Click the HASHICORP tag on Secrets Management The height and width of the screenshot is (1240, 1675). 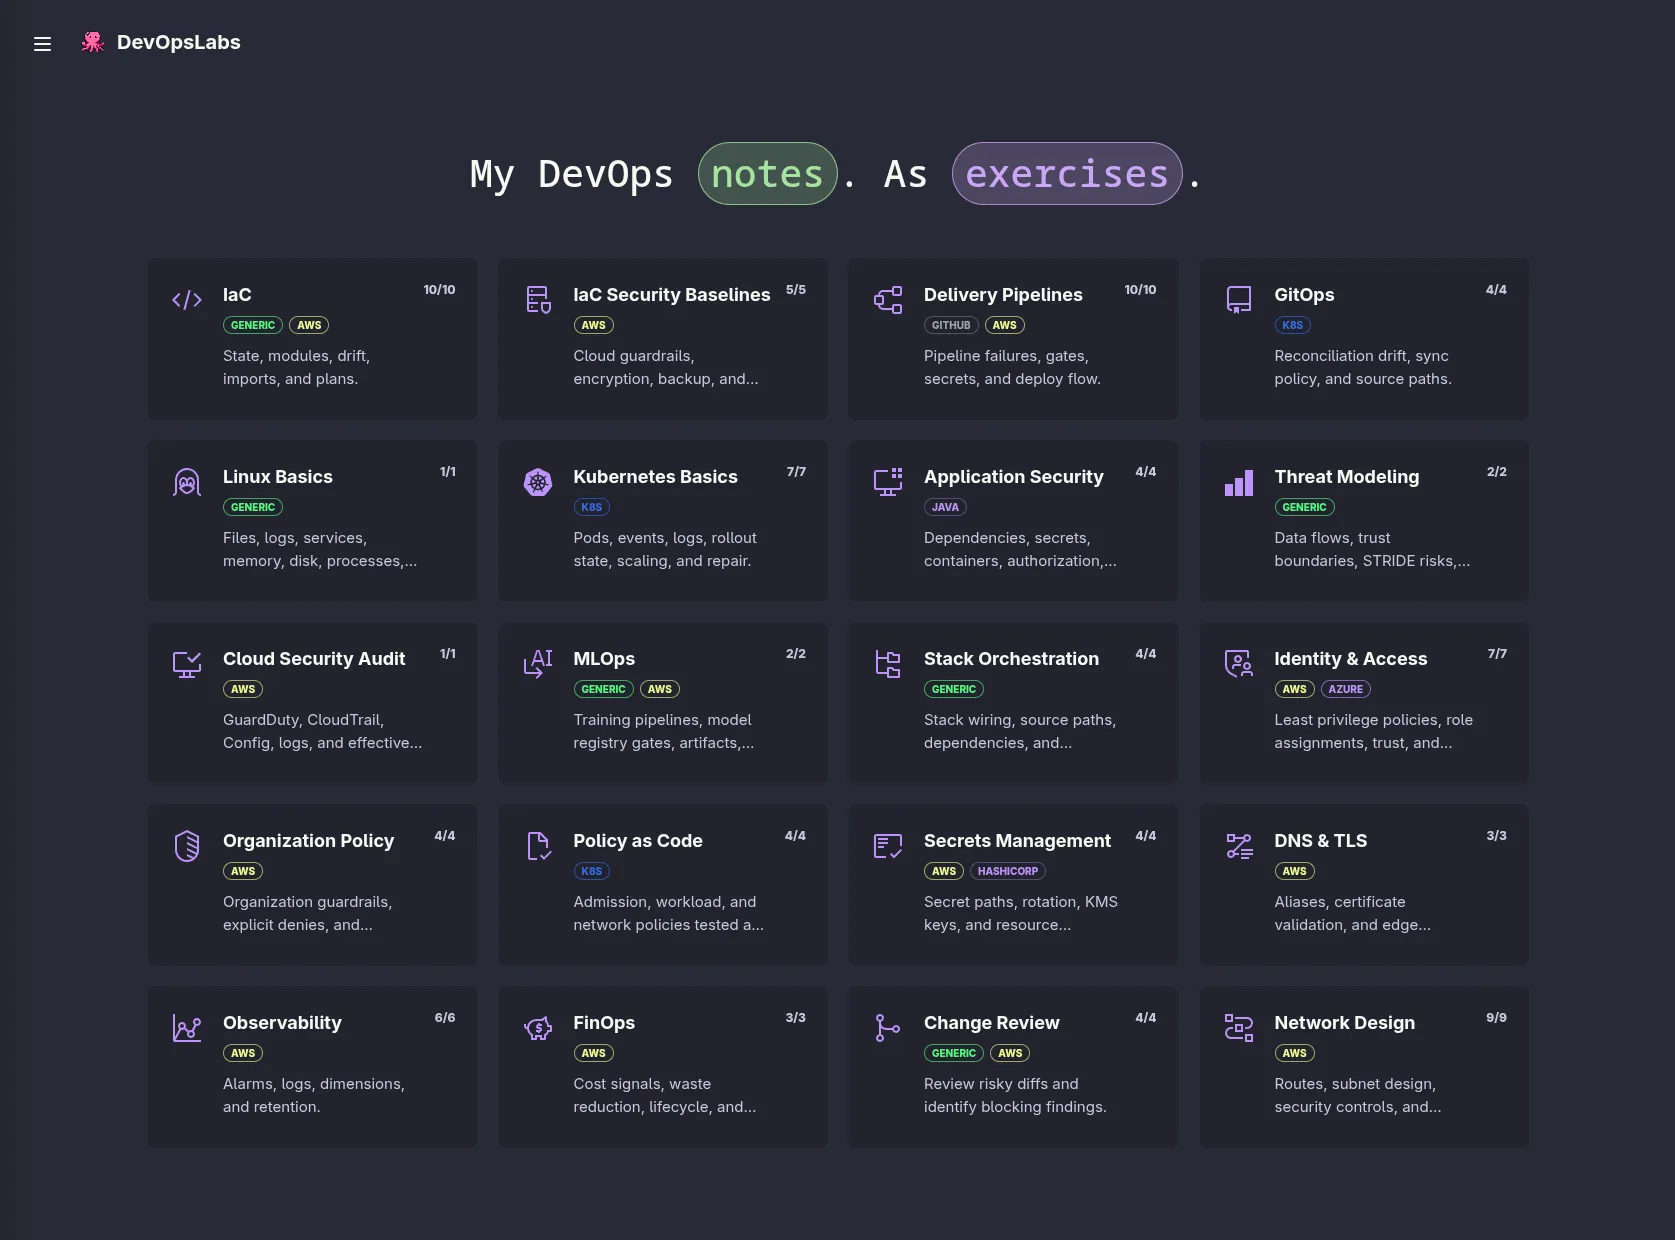click(x=1008, y=871)
